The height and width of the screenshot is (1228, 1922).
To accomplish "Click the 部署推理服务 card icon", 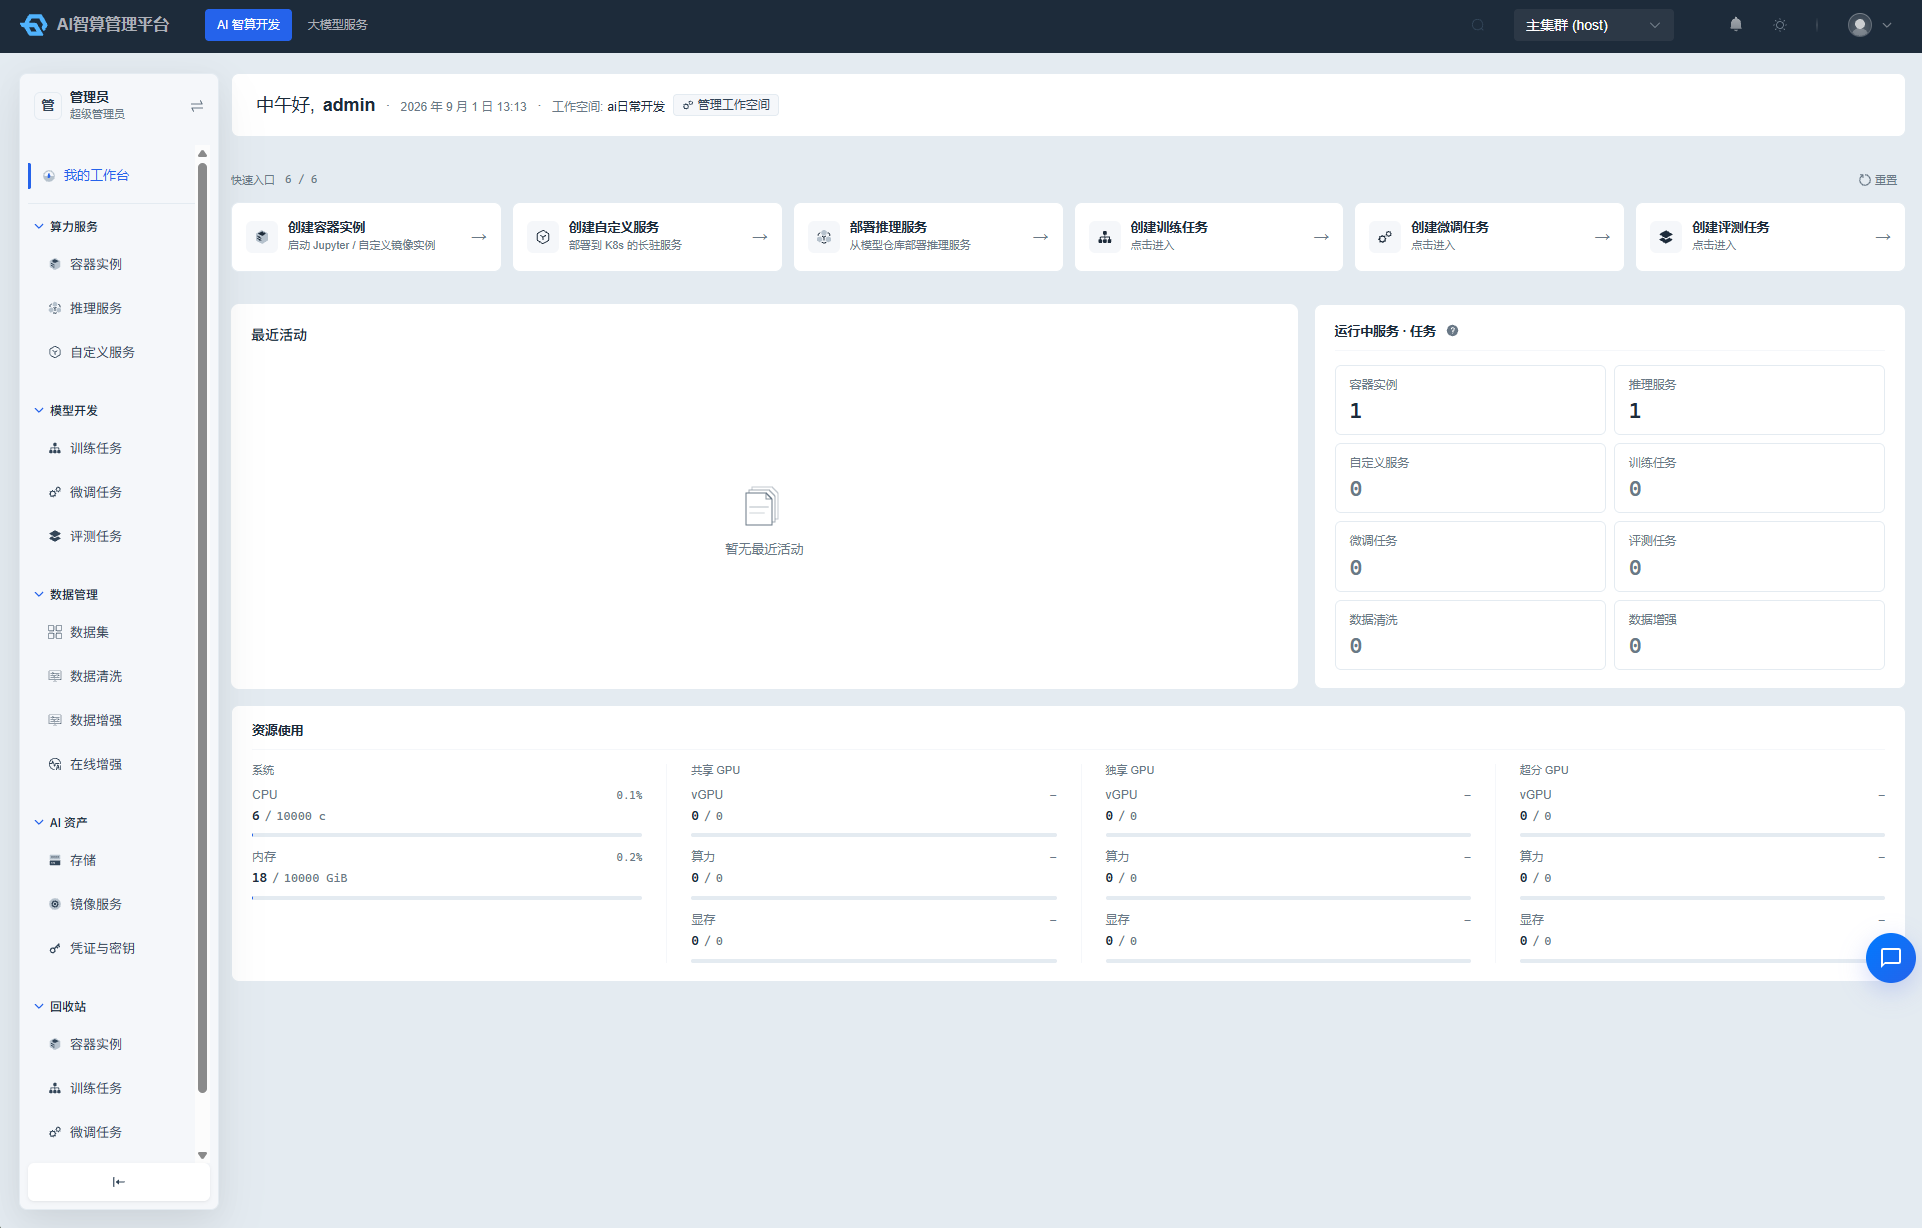I will pos(824,237).
